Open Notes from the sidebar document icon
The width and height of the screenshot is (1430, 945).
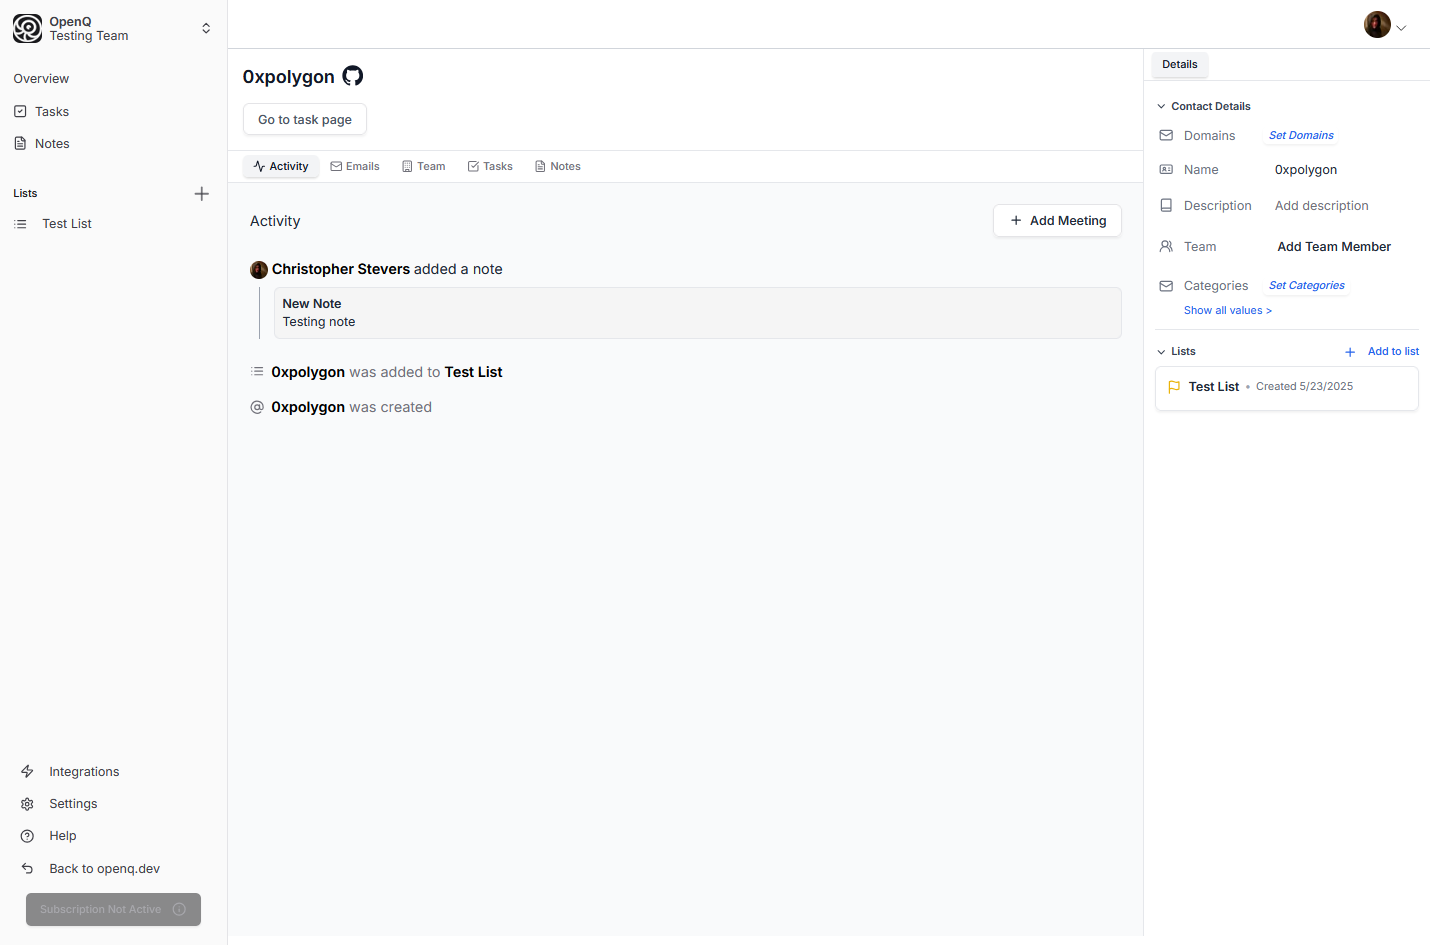(21, 143)
